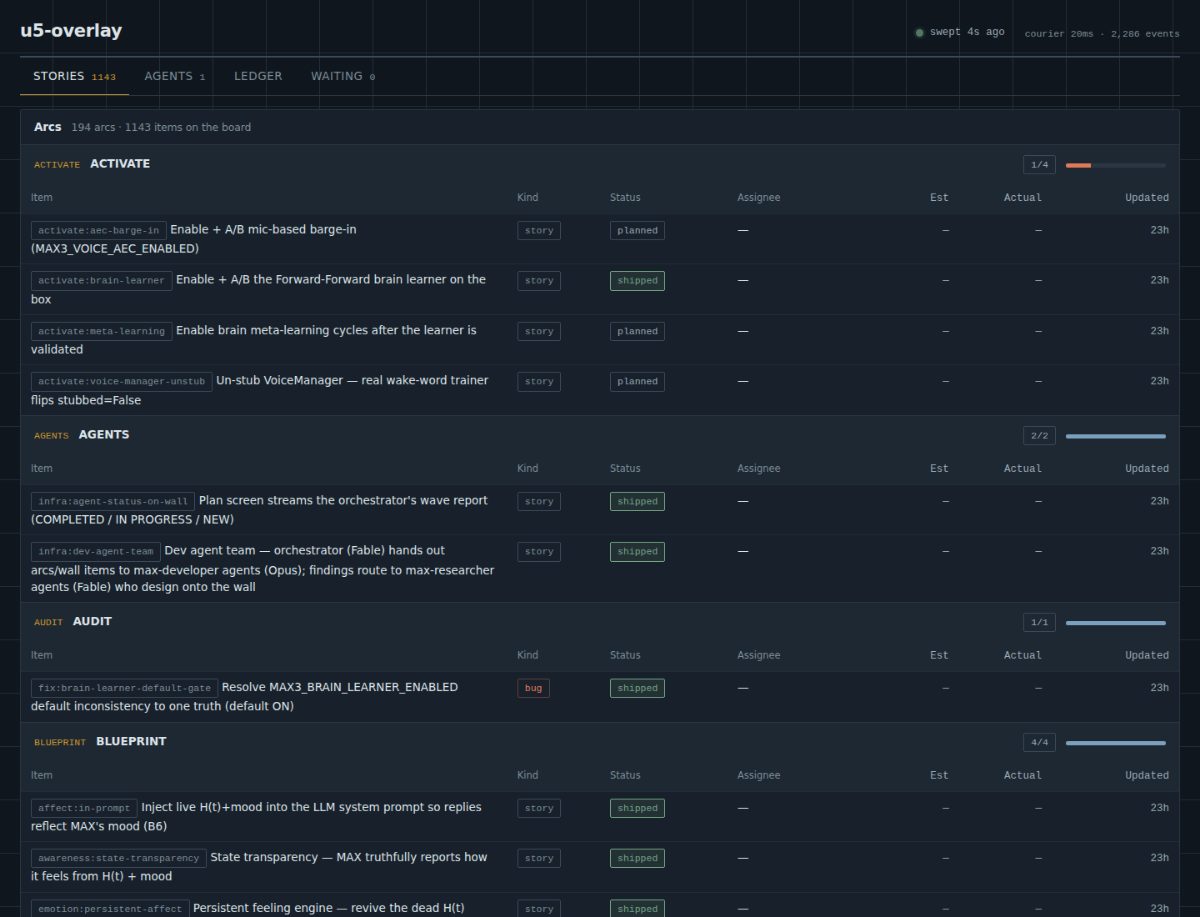The height and width of the screenshot is (917, 1200).
Task: Click the ACTIVATE 1/4 progress bar
Action: (x=1115, y=165)
